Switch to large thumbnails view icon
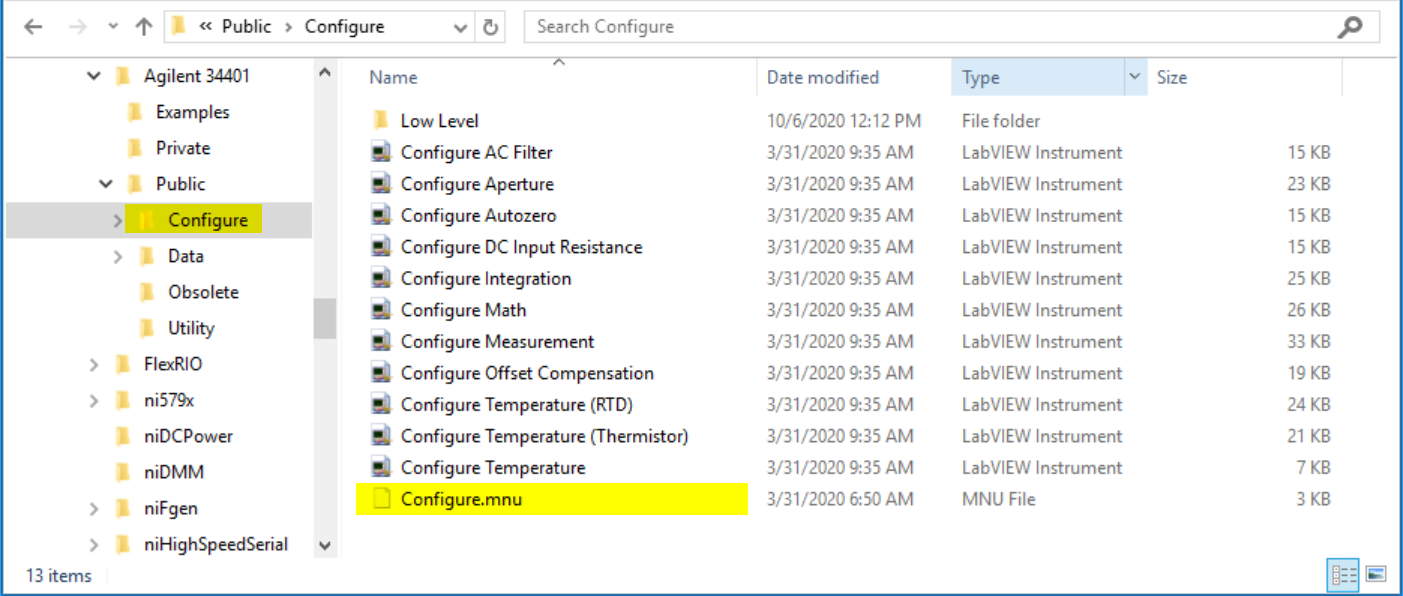This screenshot has height=596, width=1403. coord(1376,575)
